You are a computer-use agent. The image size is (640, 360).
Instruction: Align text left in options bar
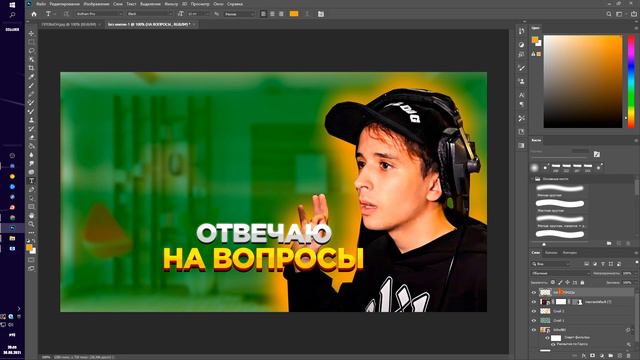pos(263,14)
